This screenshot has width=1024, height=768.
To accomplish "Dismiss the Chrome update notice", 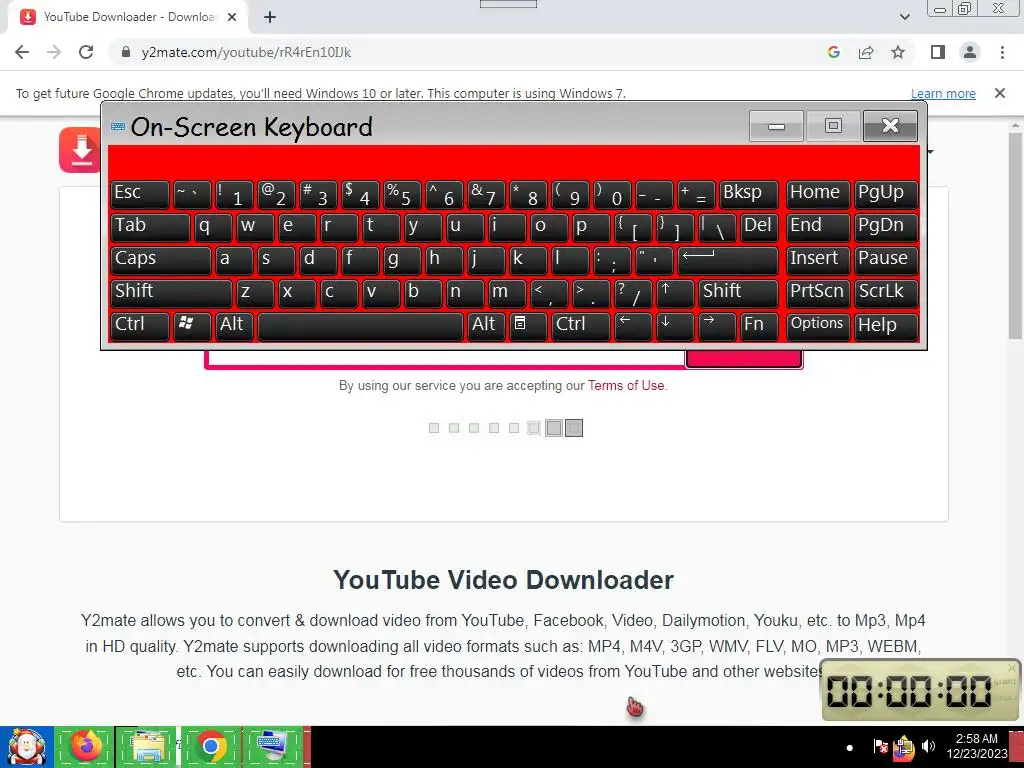I will [1000, 93].
